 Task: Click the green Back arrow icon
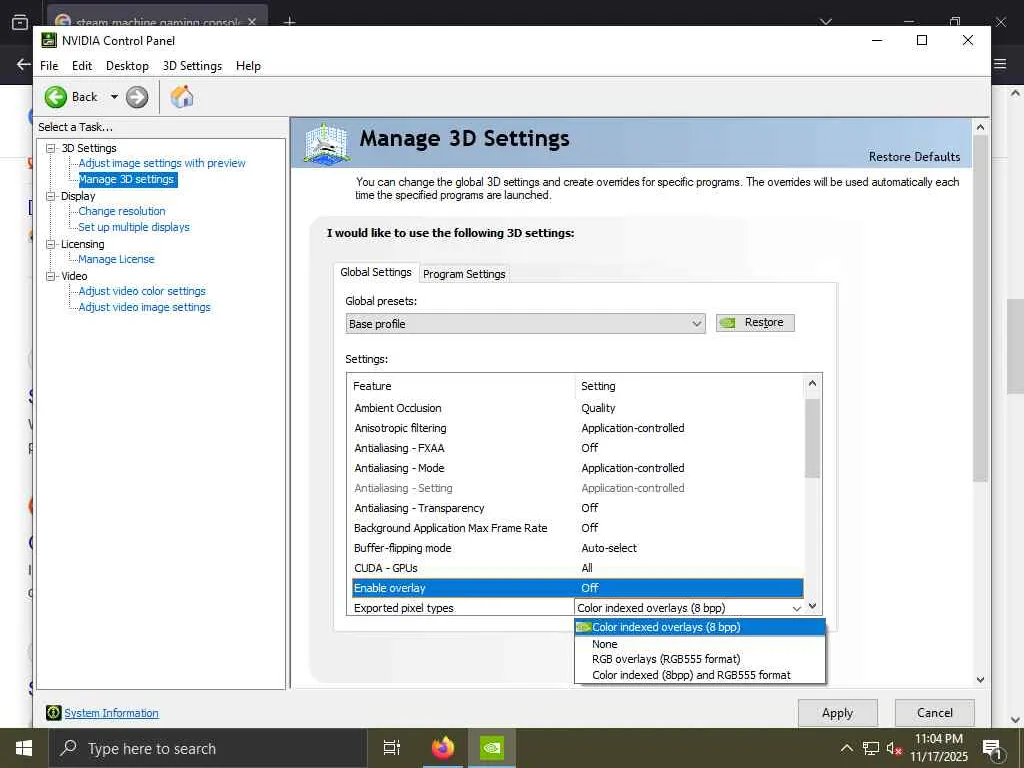56,97
